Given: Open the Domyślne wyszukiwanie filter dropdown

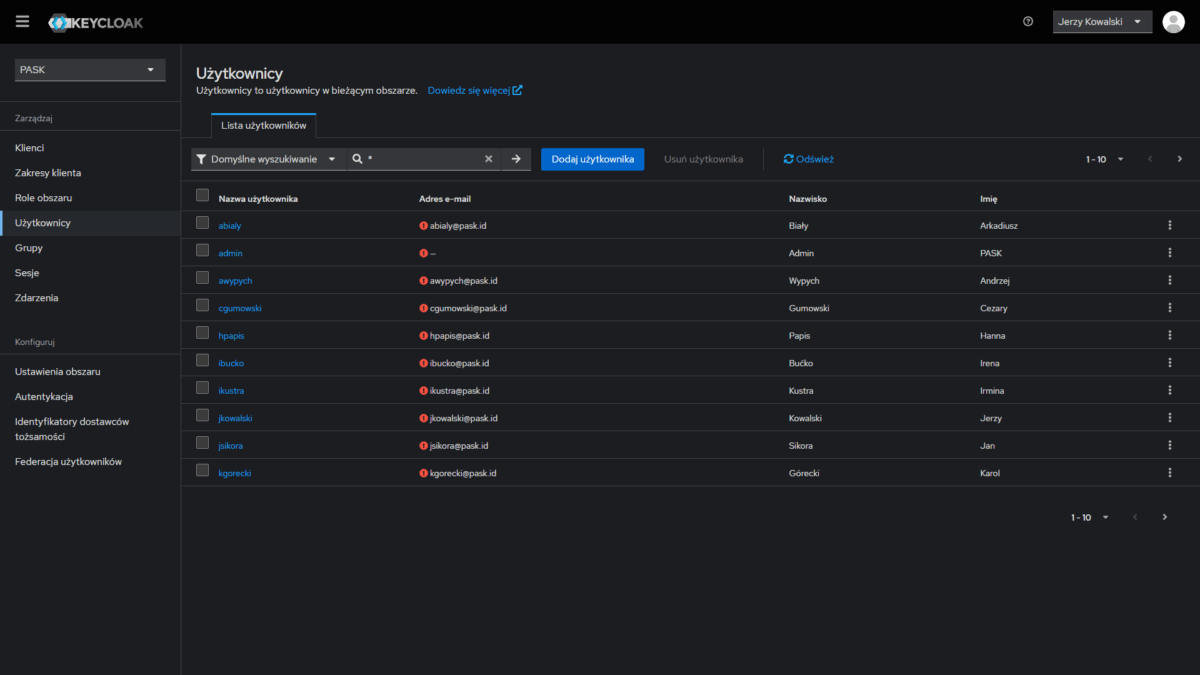Looking at the screenshot, I should point(267,159).
